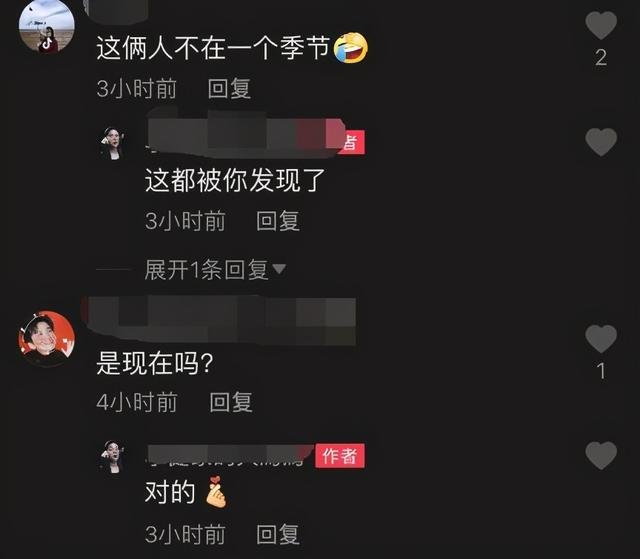Tap blurred username above 是现在吗?
This screenshot has height=559, width=640.
coord(220,321)
